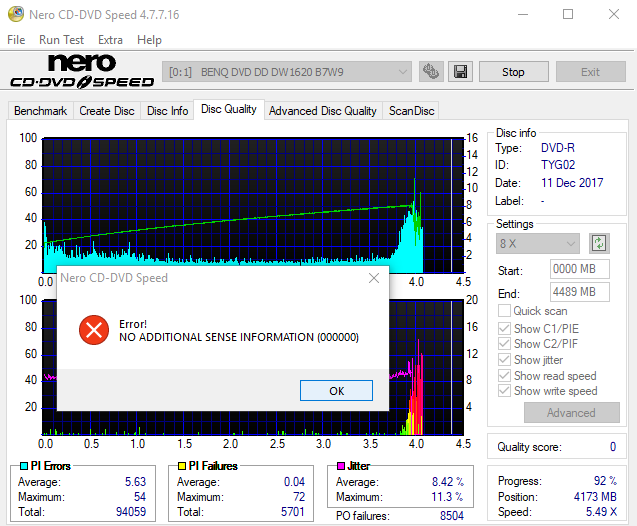Click the Quality score value 0
Image resolution: width=637 pixels, height=526 pixels.
pyautogui.click(x=613, y=447)
